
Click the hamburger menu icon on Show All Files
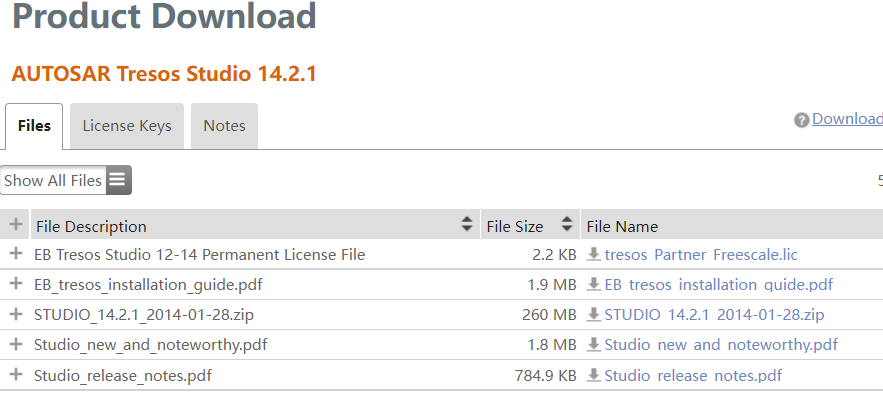(118, 180)
